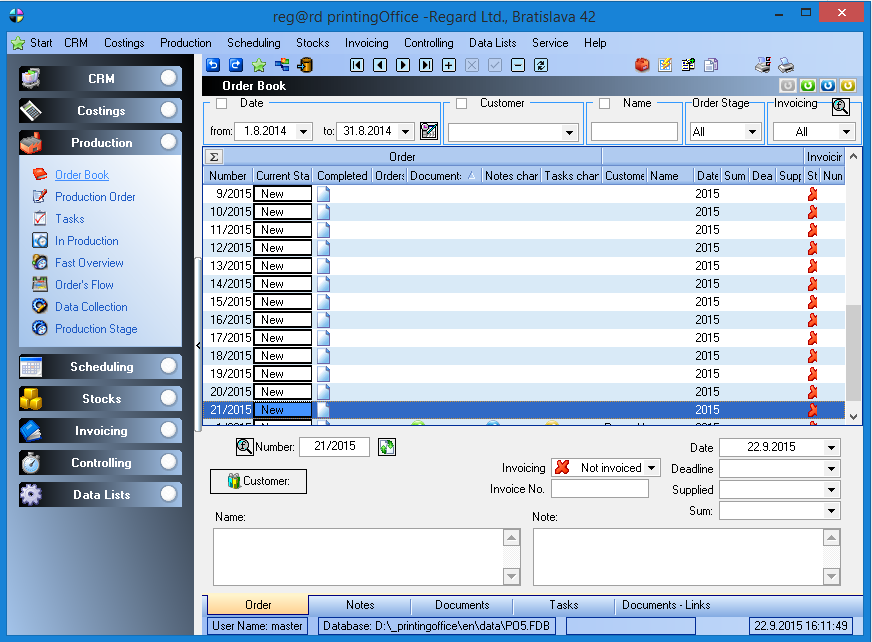Click the printer icon in the toolbar

(x=786, y=65)
